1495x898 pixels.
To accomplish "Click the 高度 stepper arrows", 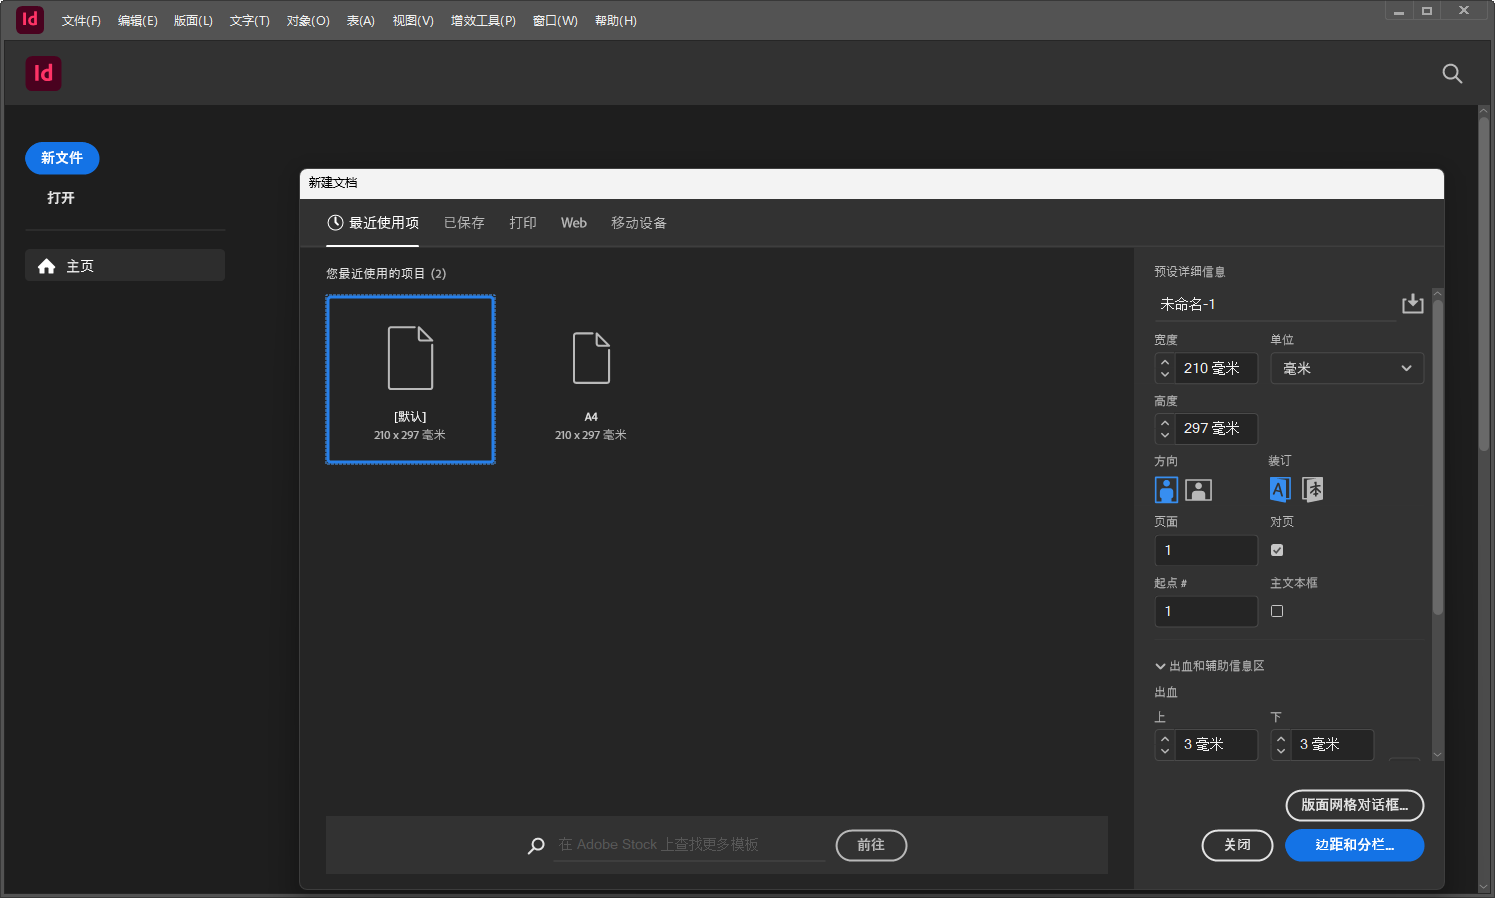I will click(x=1165, y=429).
